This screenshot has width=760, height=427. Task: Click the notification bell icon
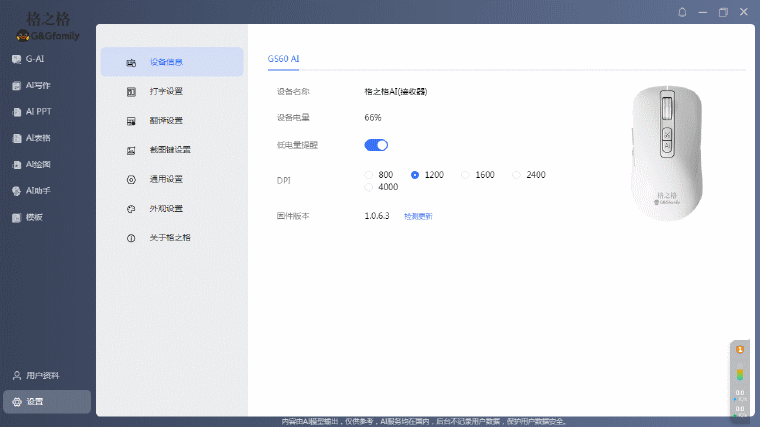click(682, 12)
